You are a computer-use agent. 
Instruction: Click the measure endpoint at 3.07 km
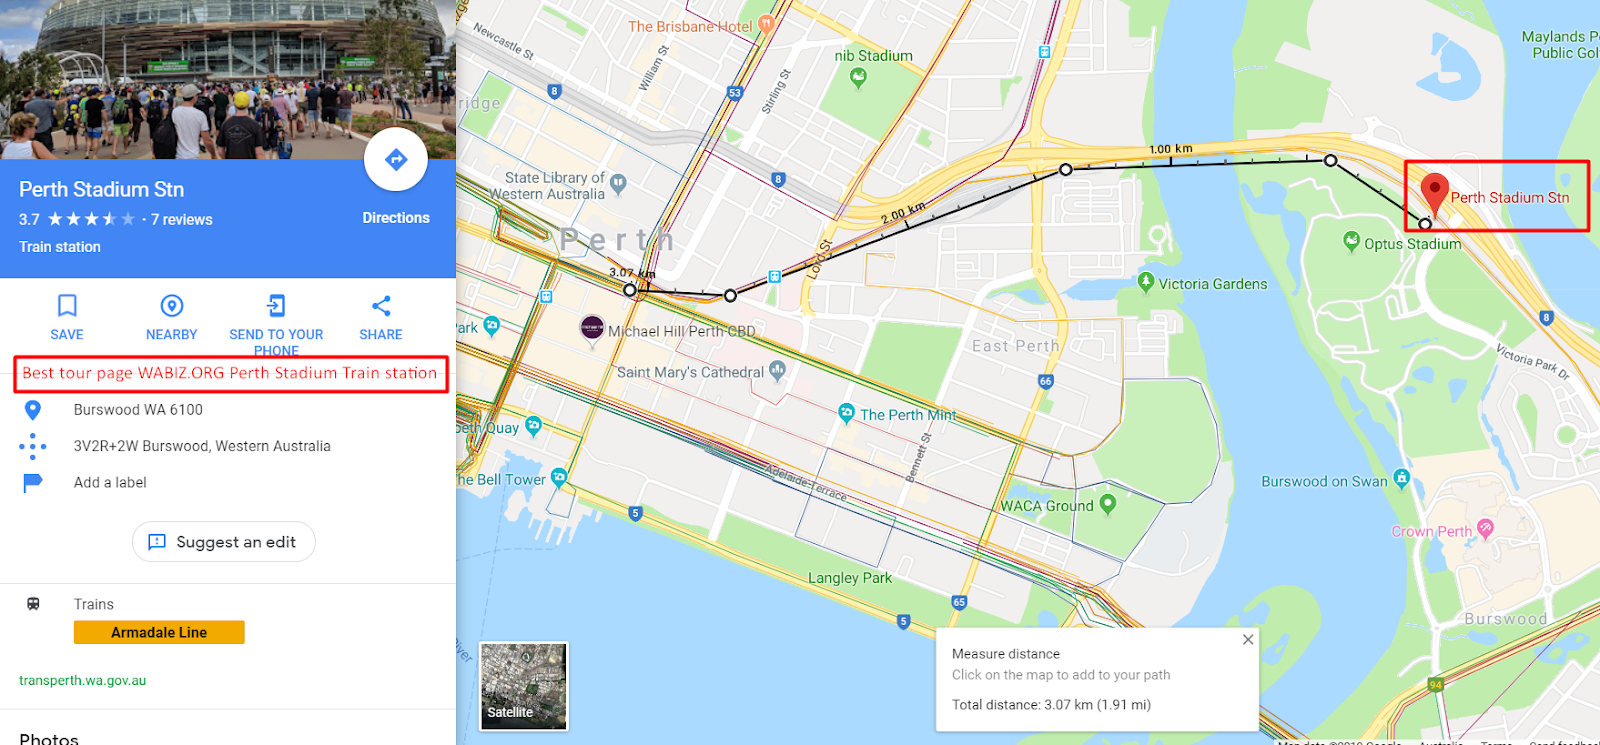point(630,290)
